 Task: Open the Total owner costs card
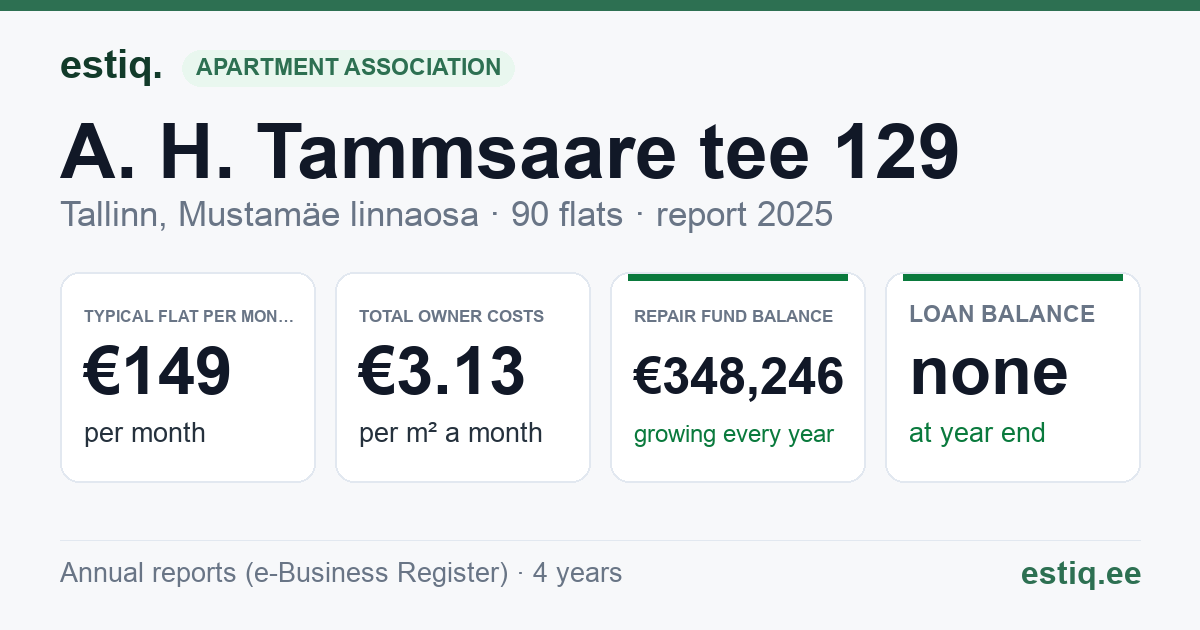(463, 377)
